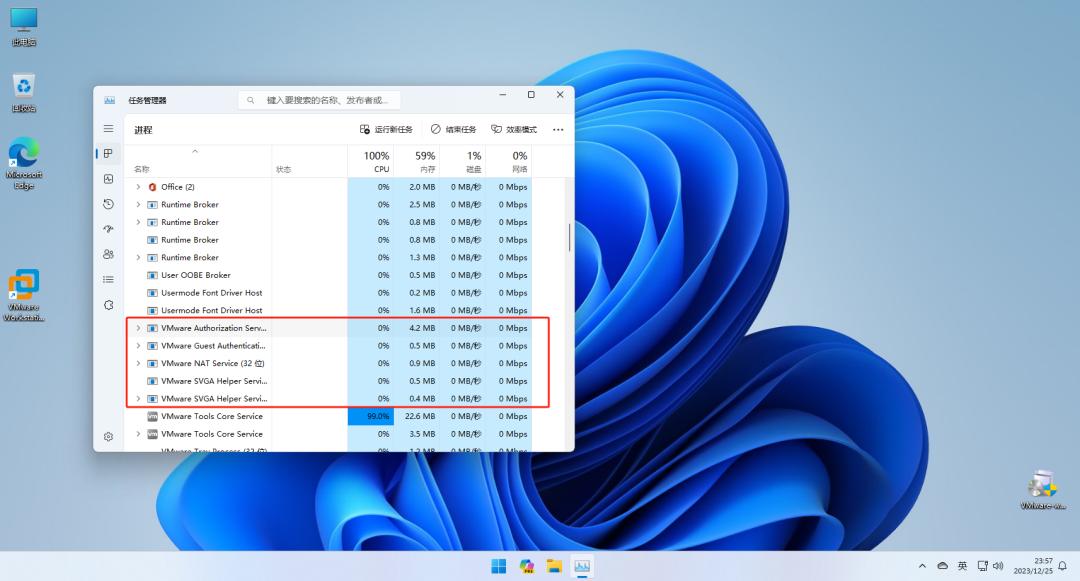Open the more options (...) menu
1080x581 pixels.
(x=558, y=129)
